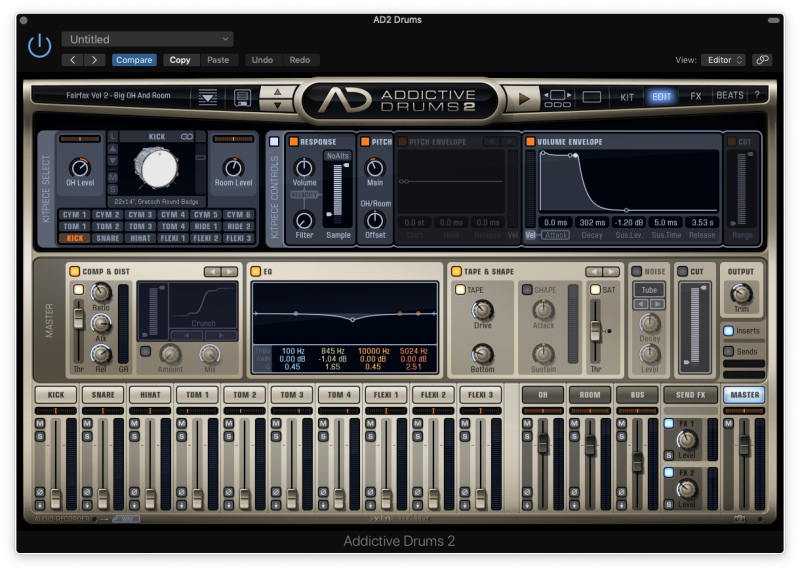Click the Response Volume knob
The image size is (800, 572).
point(304,167)
